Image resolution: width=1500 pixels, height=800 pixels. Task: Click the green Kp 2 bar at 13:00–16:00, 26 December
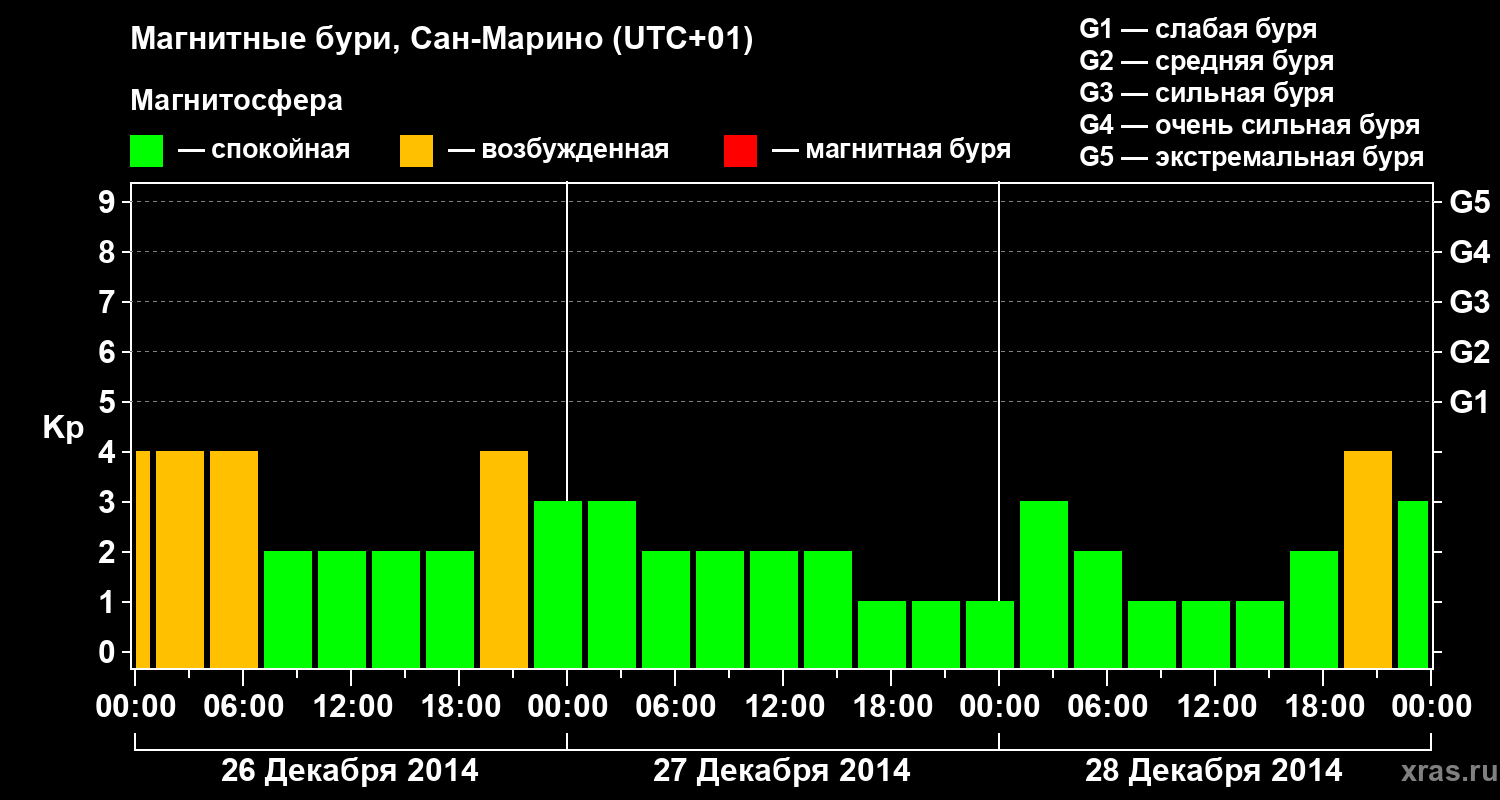click(x=396, y=609)
